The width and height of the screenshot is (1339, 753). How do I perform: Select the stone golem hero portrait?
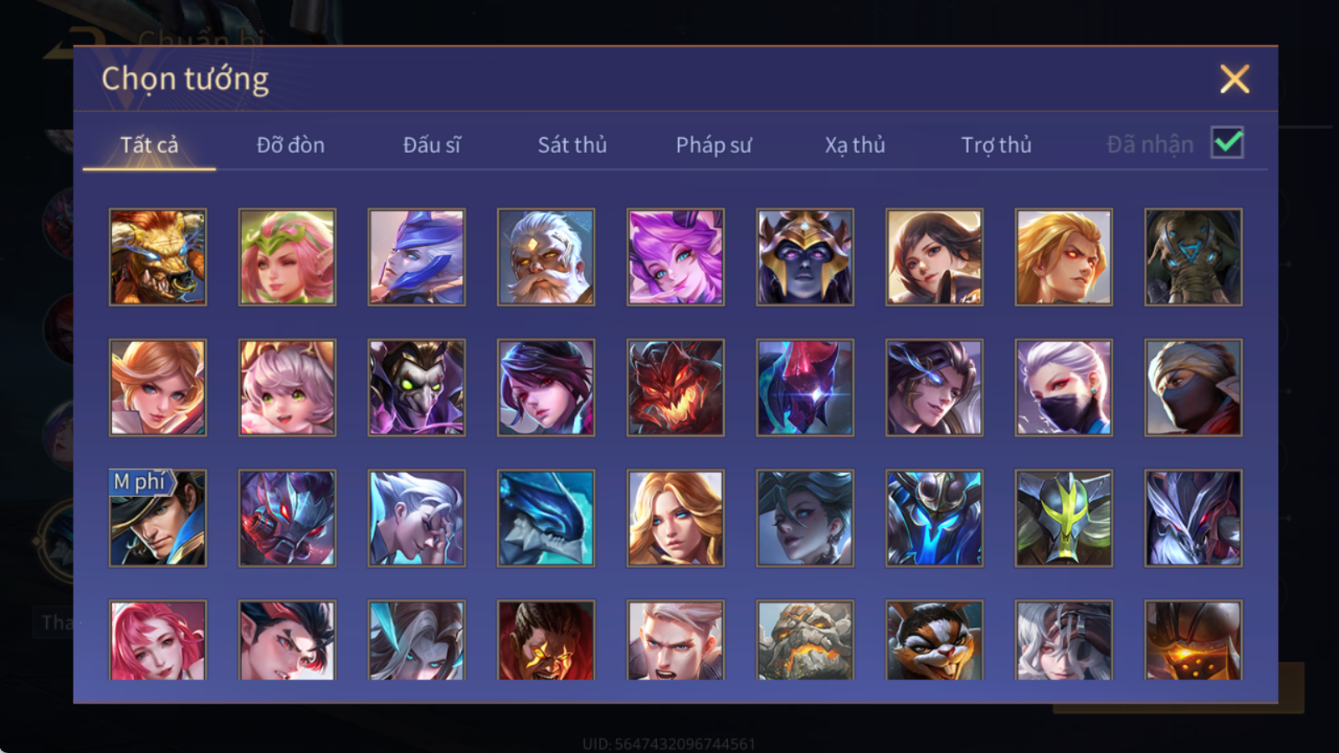(x=805, y=640)
